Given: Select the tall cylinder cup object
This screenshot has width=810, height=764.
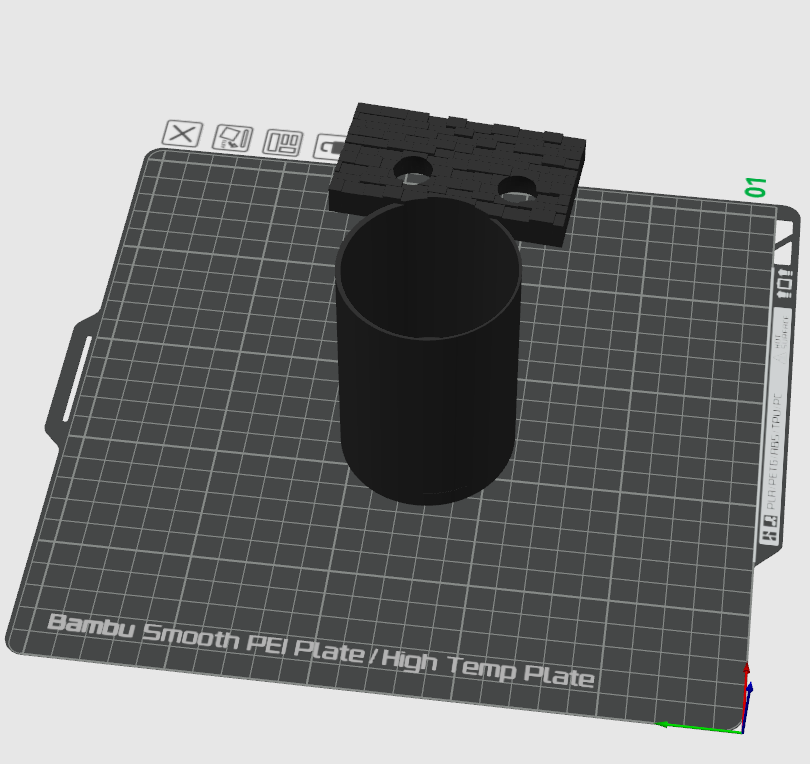Looking at the screenshot, I should tap(428, 351).
